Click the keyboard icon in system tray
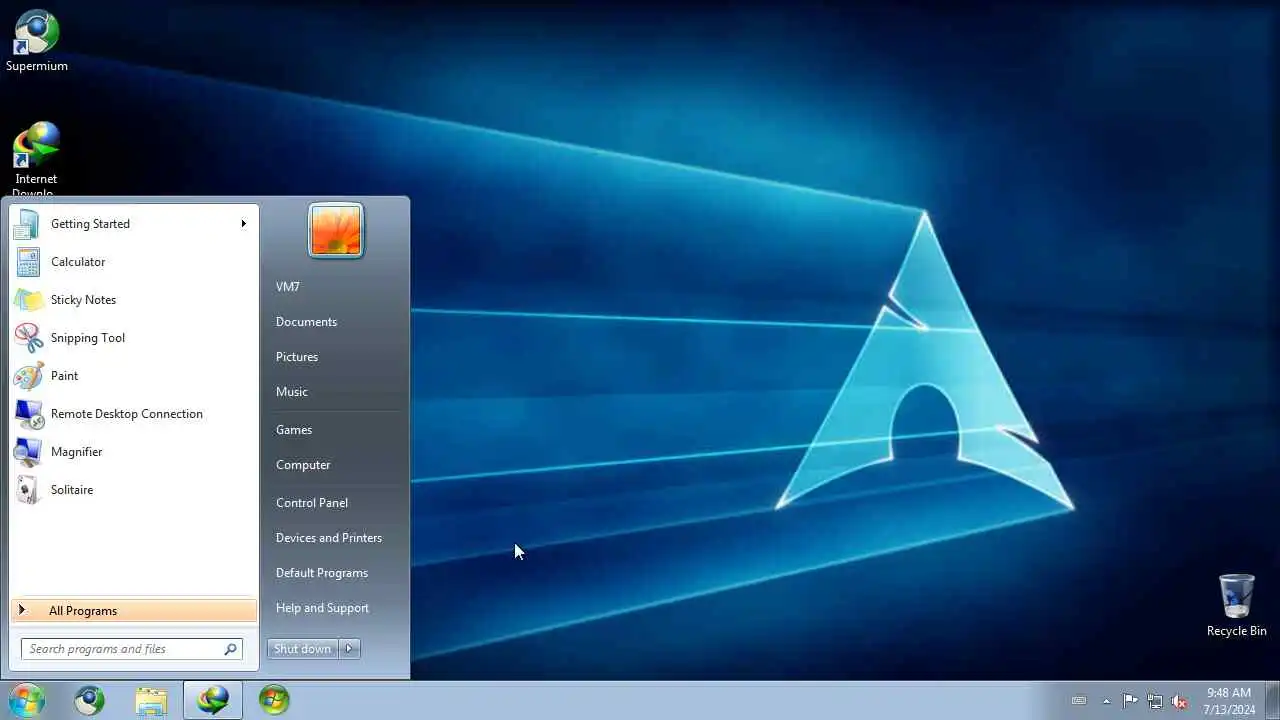 [x=1079, y=701]
